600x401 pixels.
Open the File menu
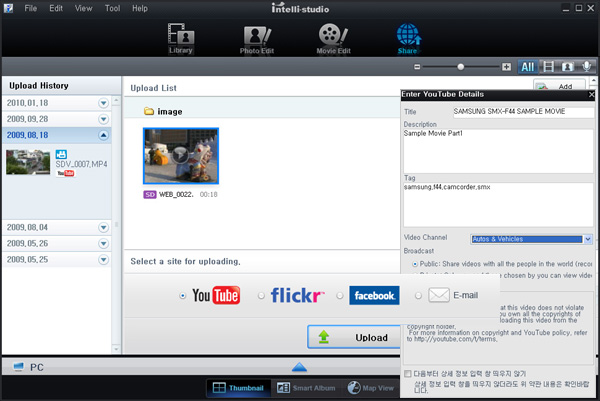point(31,8)
